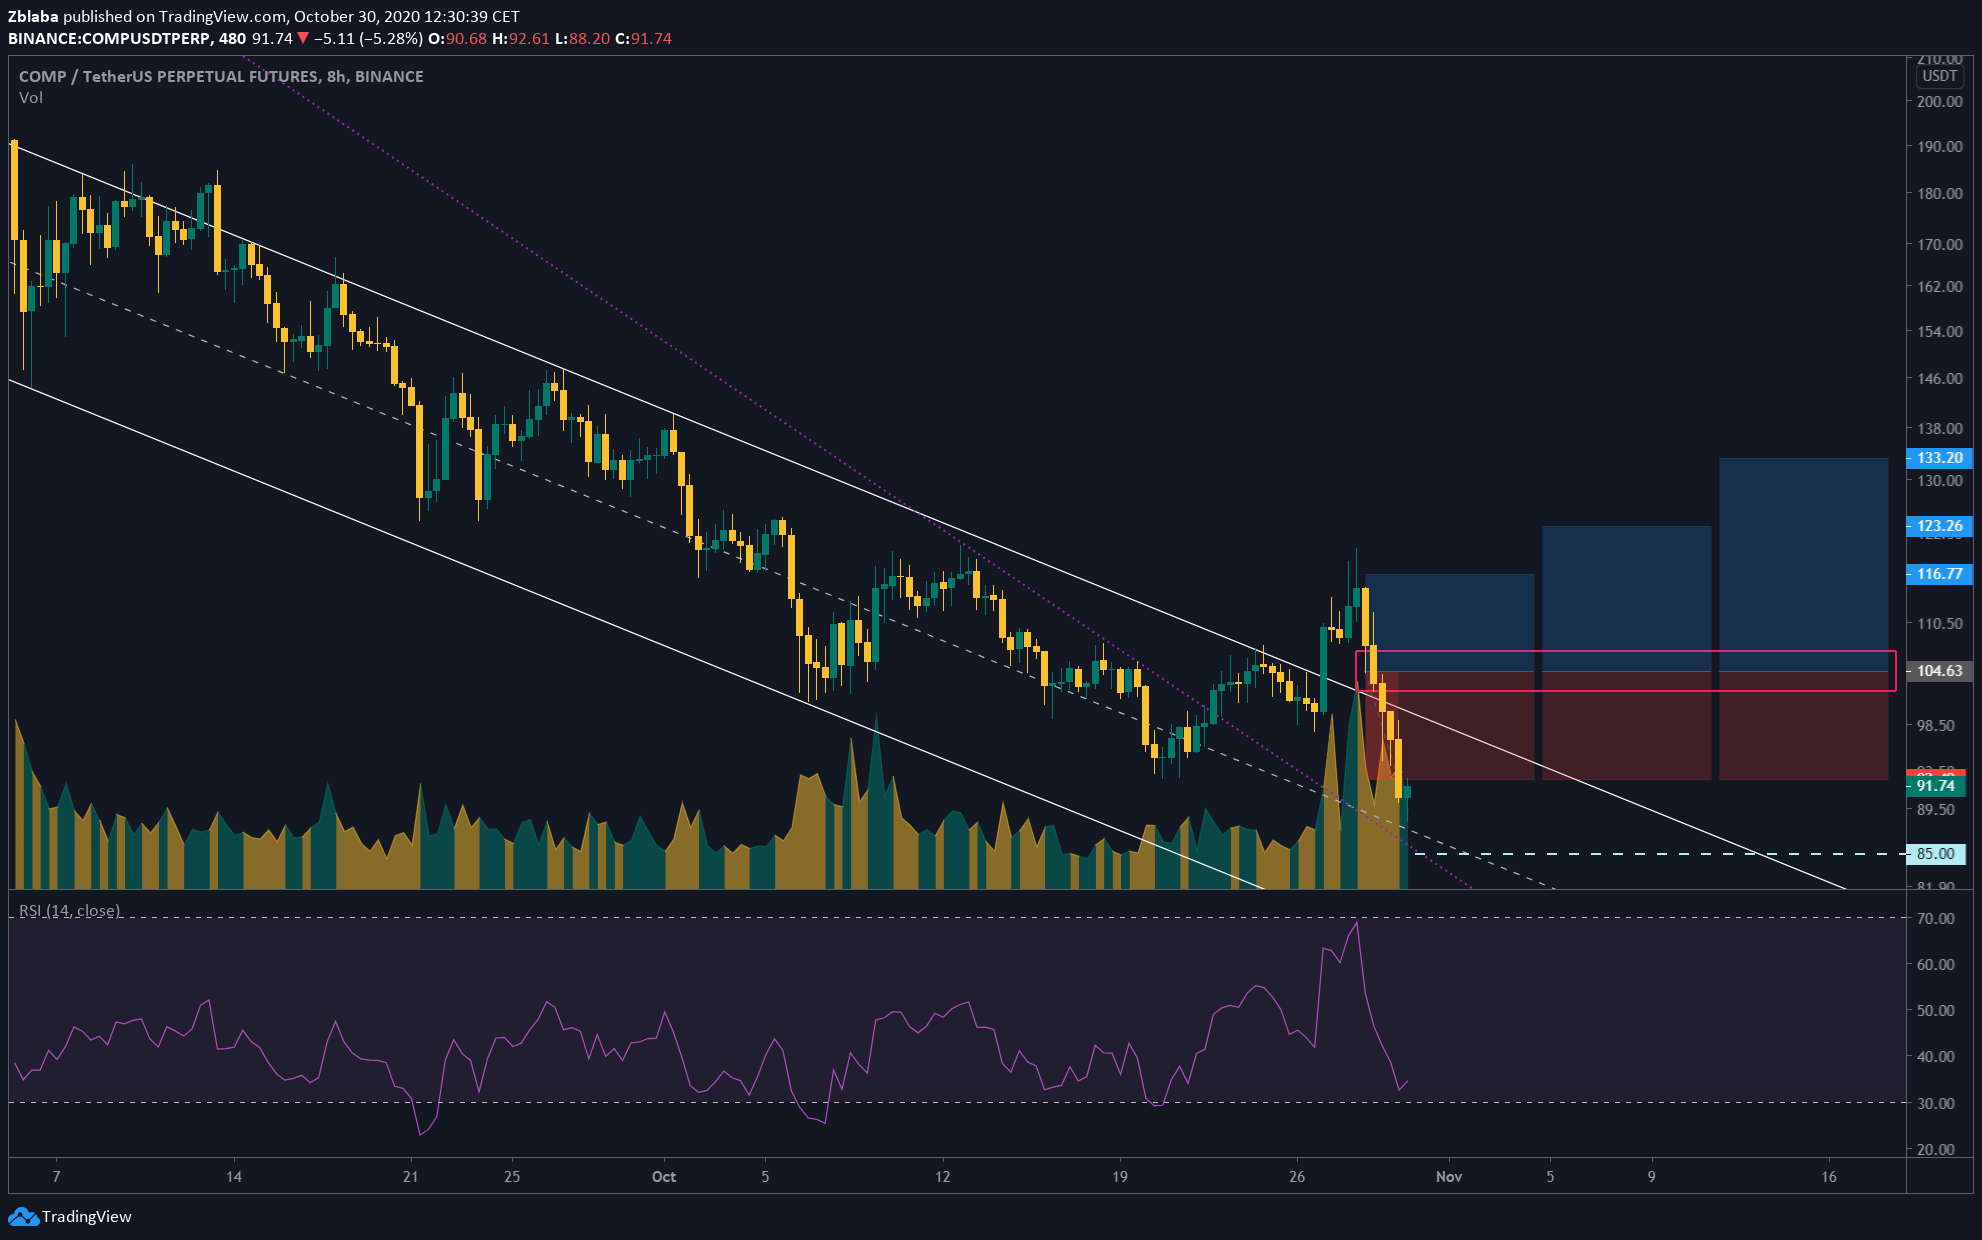
Task: Click the tallest blue profit-target rectangle
Action: click(1803, 564)
